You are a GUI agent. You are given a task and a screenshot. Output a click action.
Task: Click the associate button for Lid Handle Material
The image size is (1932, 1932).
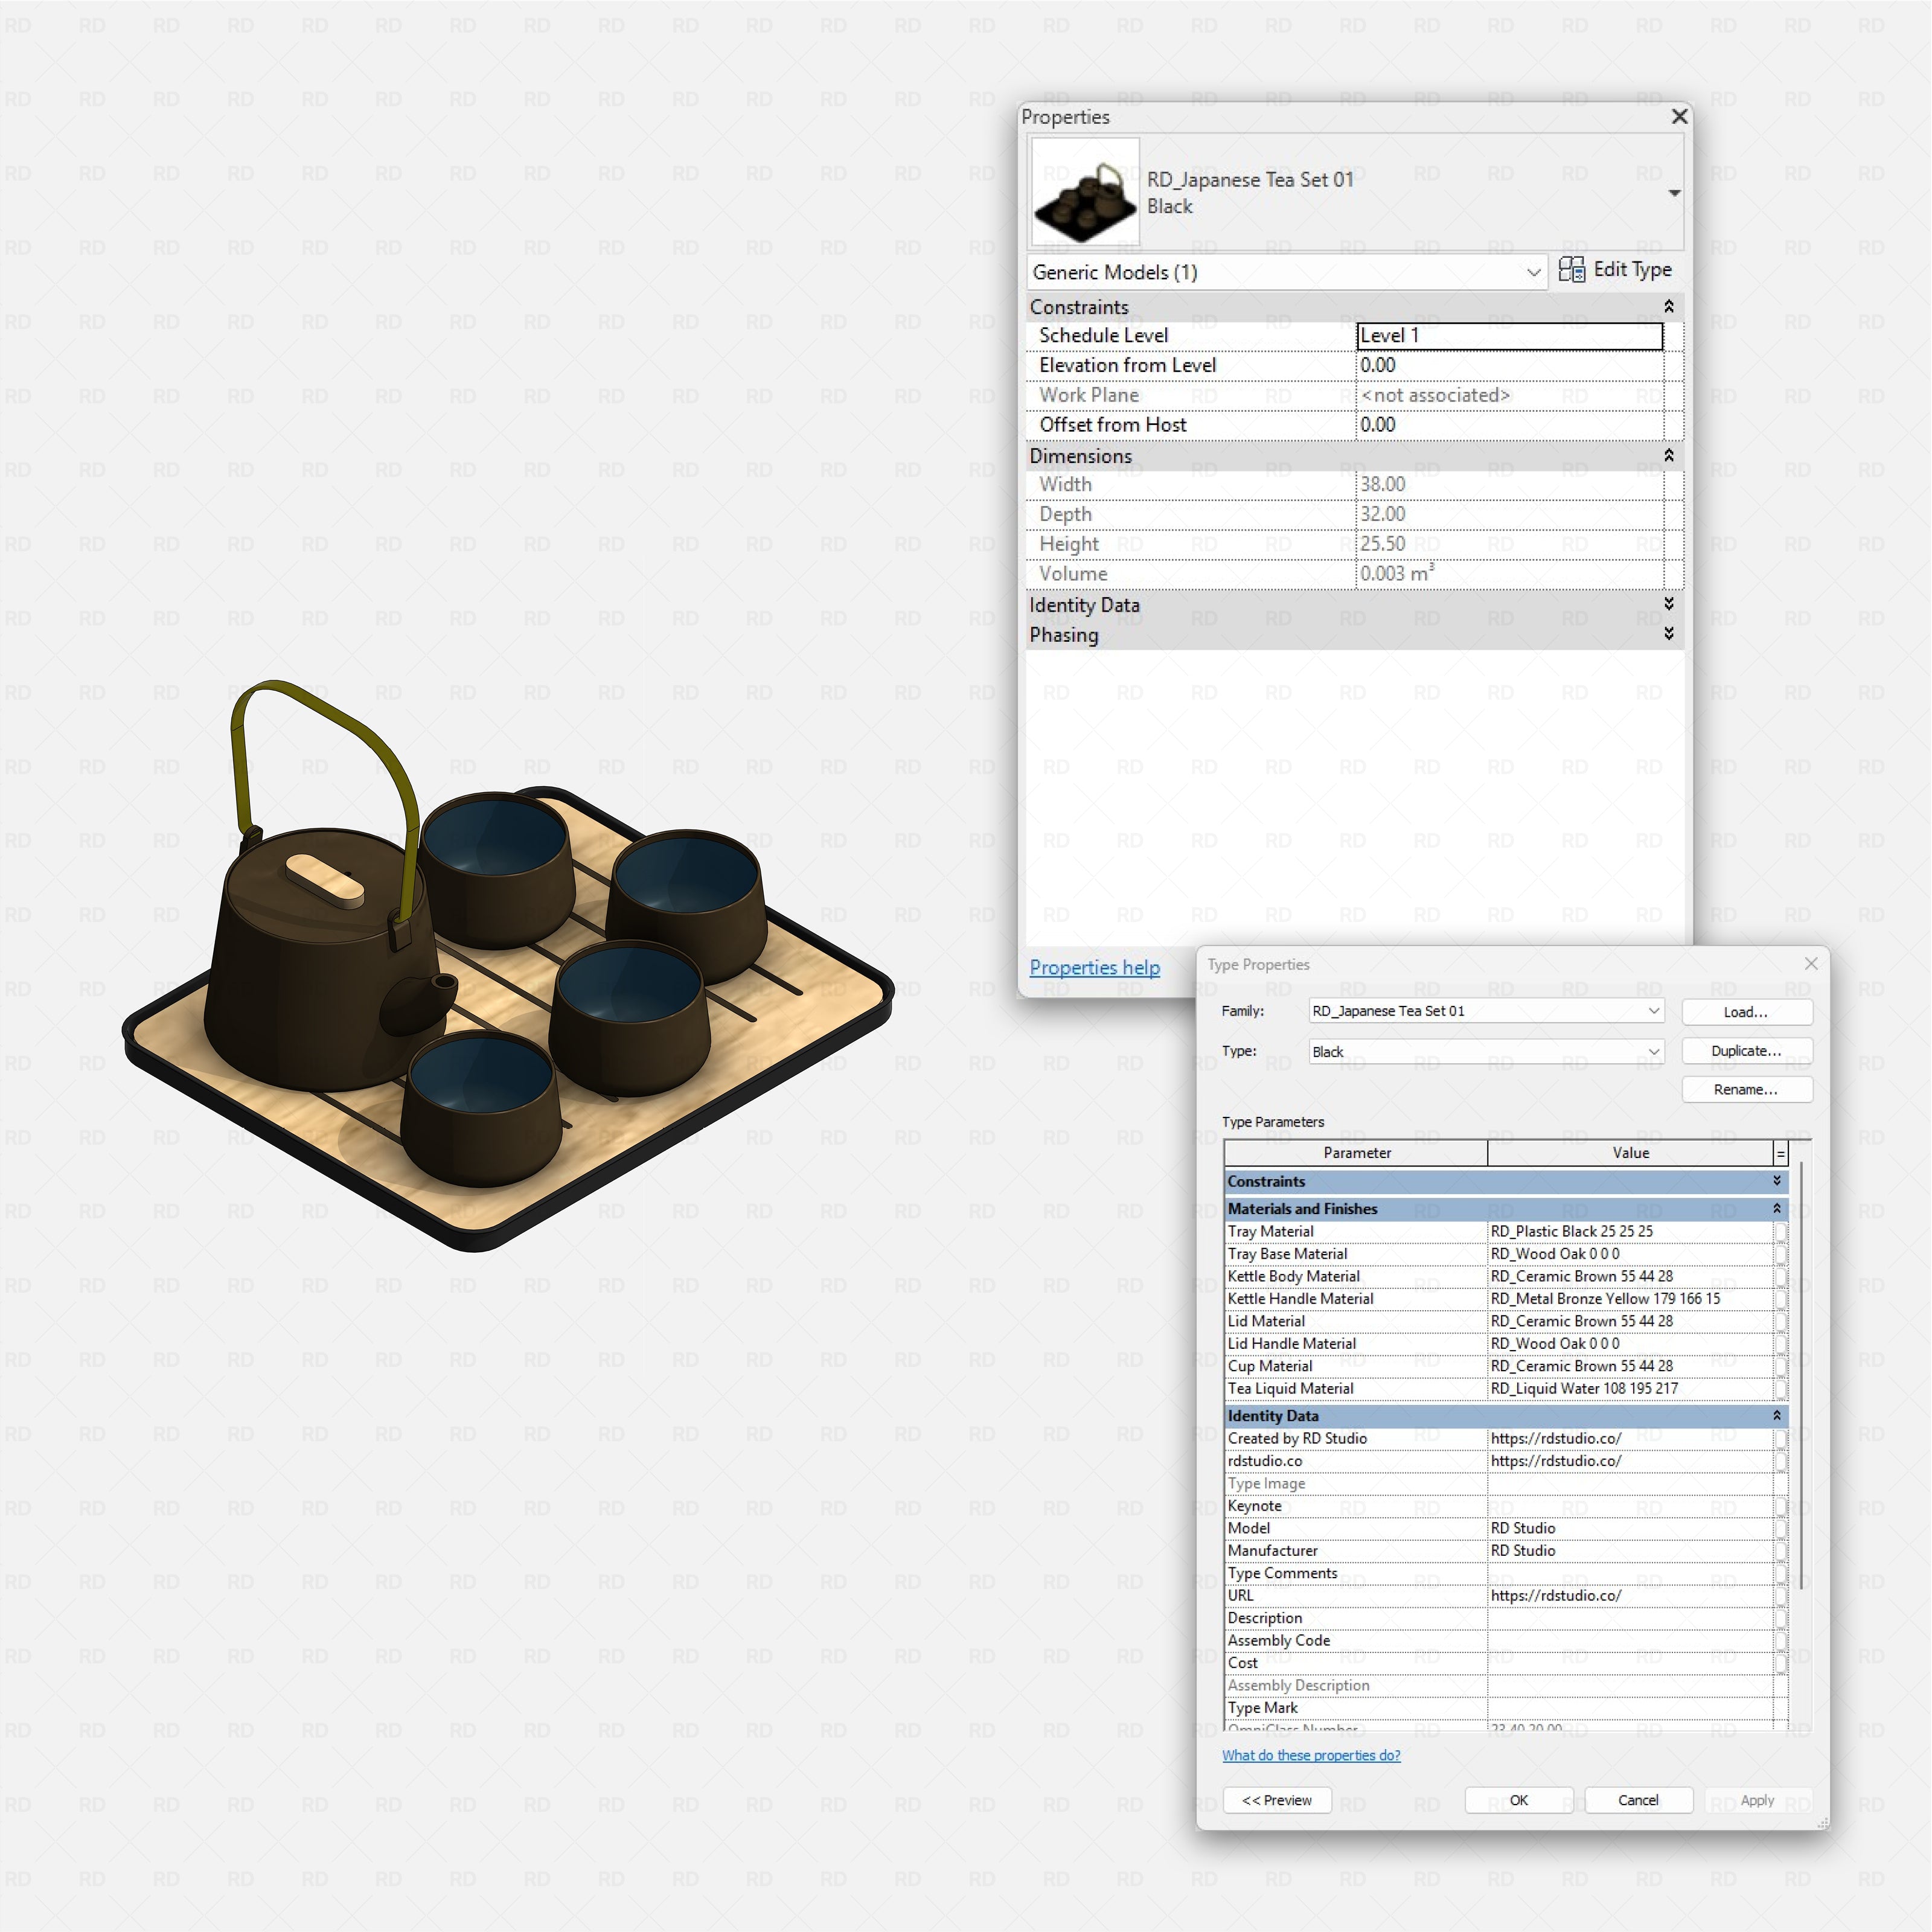point(1780,1344)
